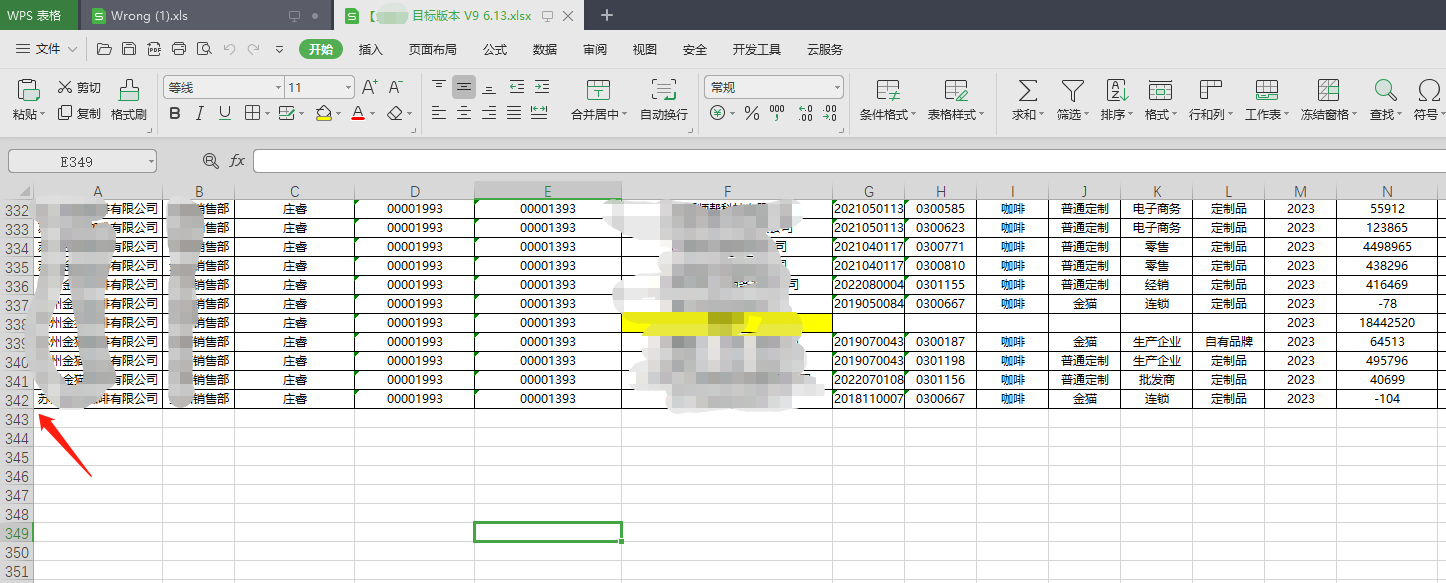Export to PDF icon in quick toolbar
Viewport: 1446px width, 583px height.
click(x=154, y=49)
